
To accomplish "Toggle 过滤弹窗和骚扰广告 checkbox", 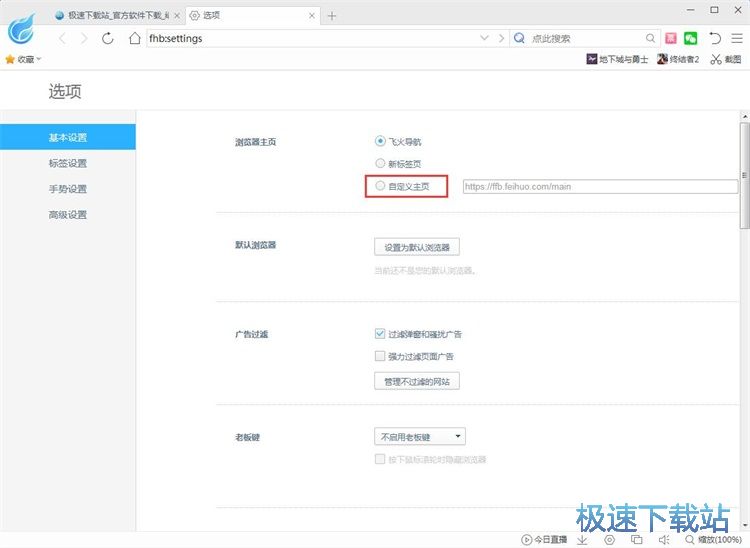I will pyautogui.click(x=380, y=333).
